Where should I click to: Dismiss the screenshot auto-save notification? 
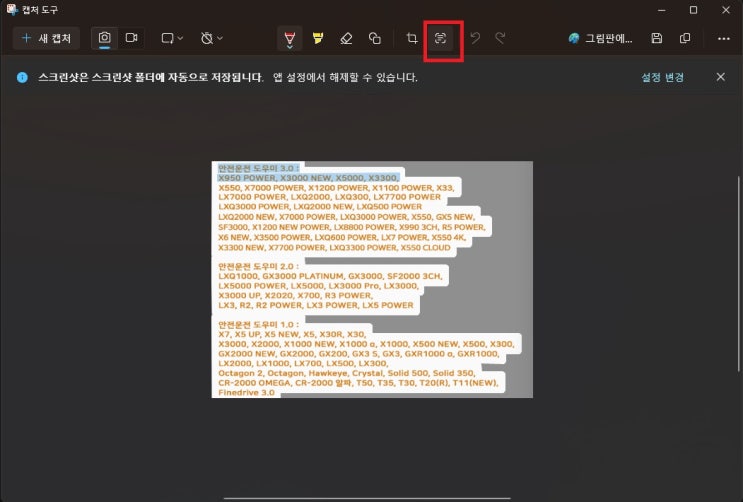coord(721,77)
